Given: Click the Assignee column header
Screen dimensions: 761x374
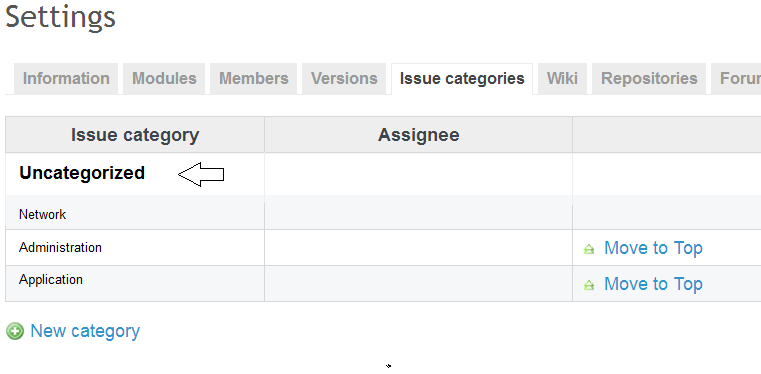Looking at the screenshot, I should pos(418,135).
